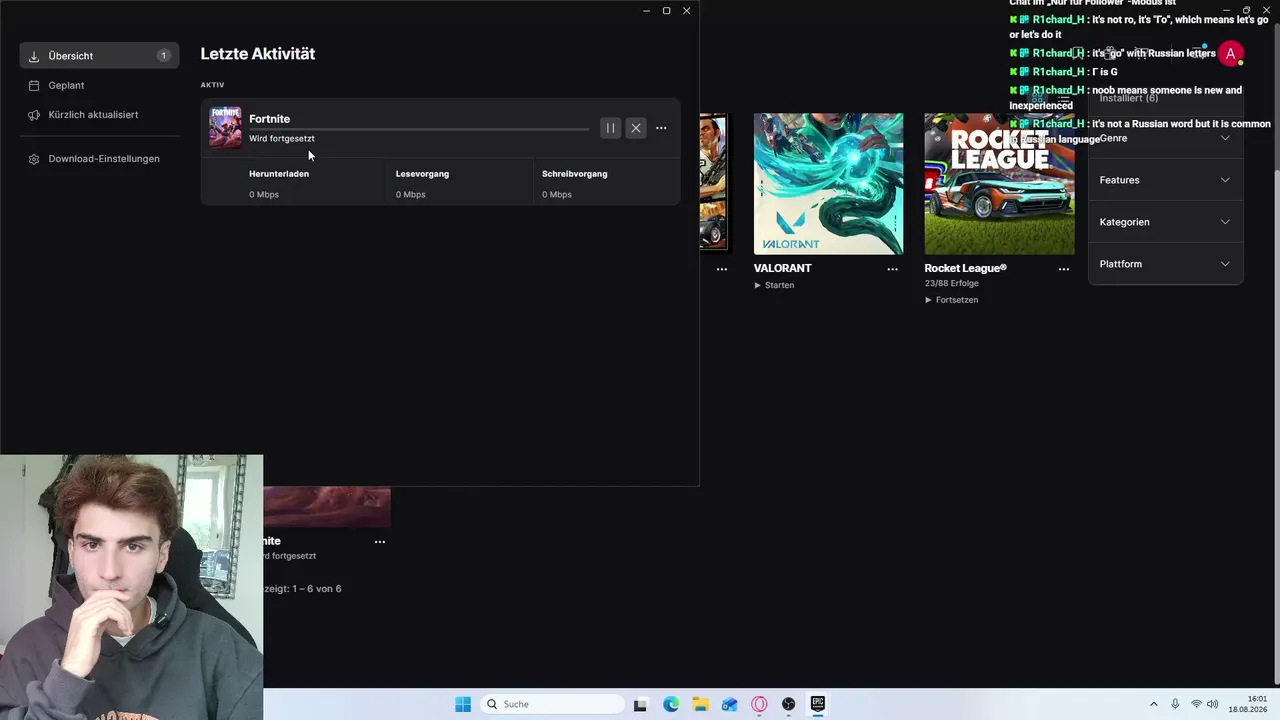Open more options for the Fortnite download
This screenshot has width=1280, height=720.
(661, 128)
